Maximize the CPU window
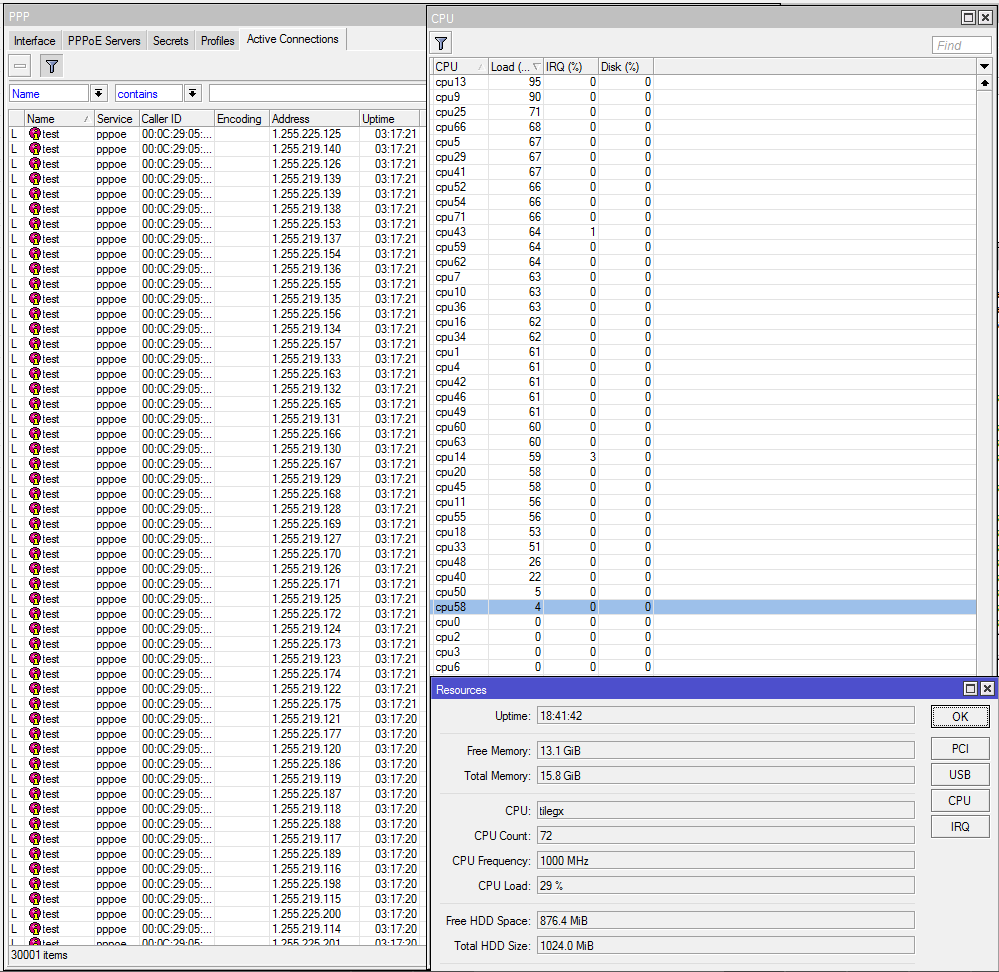 [x=968, y=18]
